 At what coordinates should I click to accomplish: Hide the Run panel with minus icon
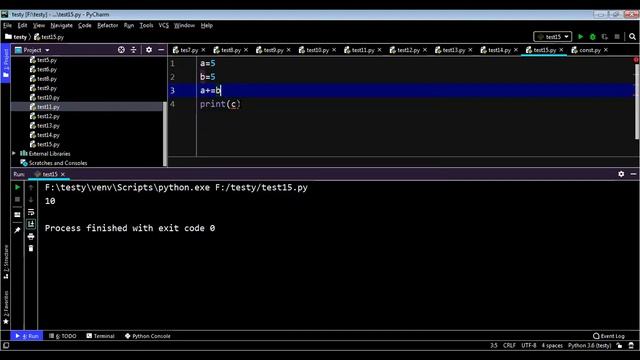[x=633, y=174]
